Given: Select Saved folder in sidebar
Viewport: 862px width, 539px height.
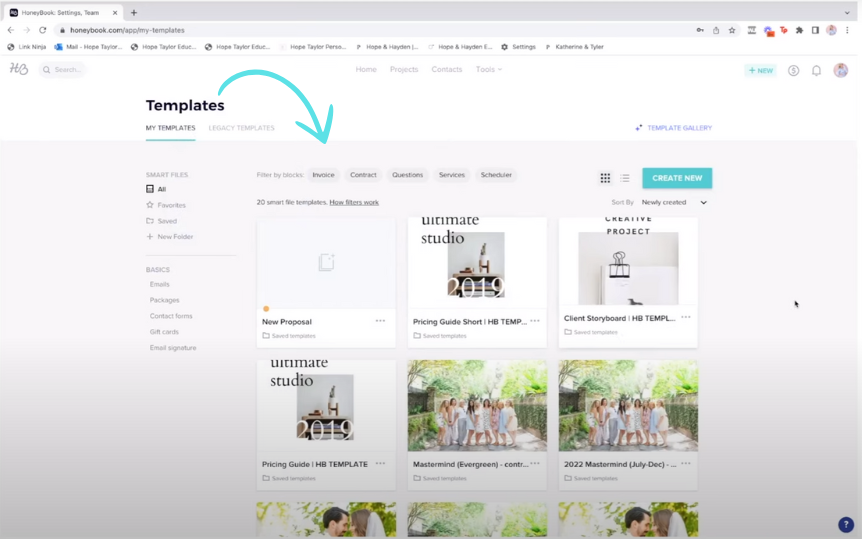Looking at the screenshot, I should coord(162,221).
